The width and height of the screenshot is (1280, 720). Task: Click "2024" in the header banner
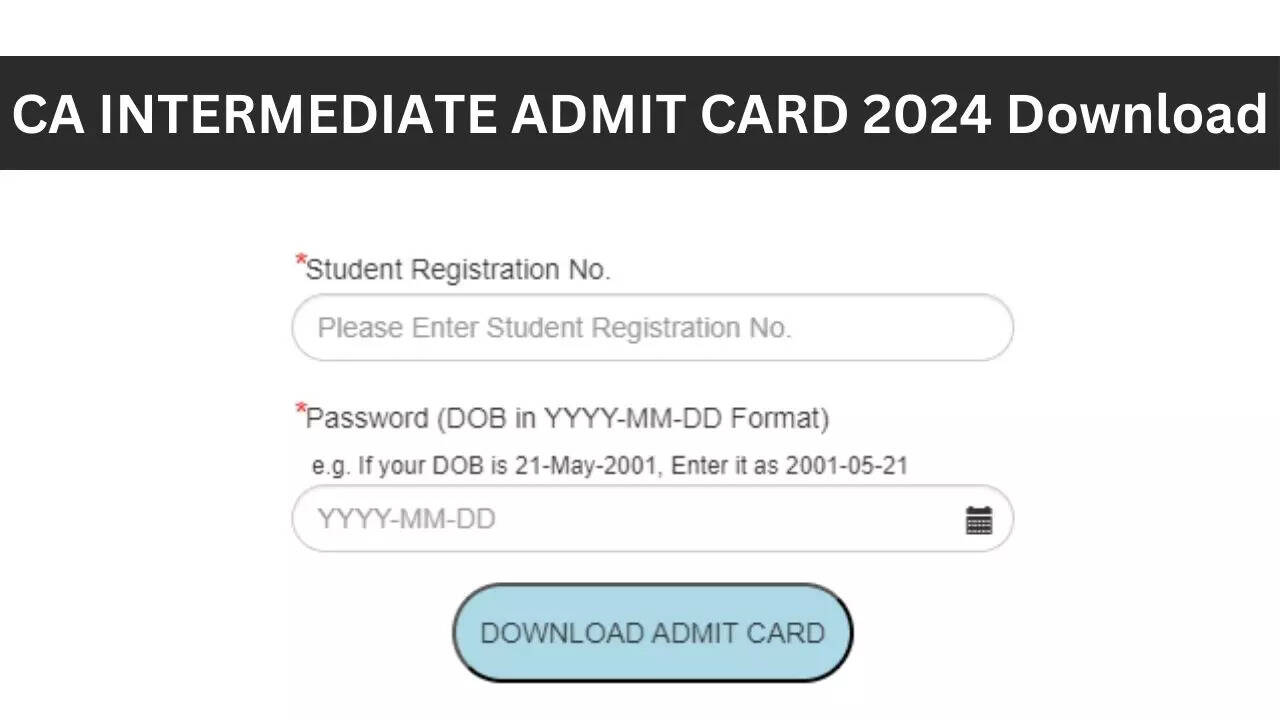tap(927, 114)
